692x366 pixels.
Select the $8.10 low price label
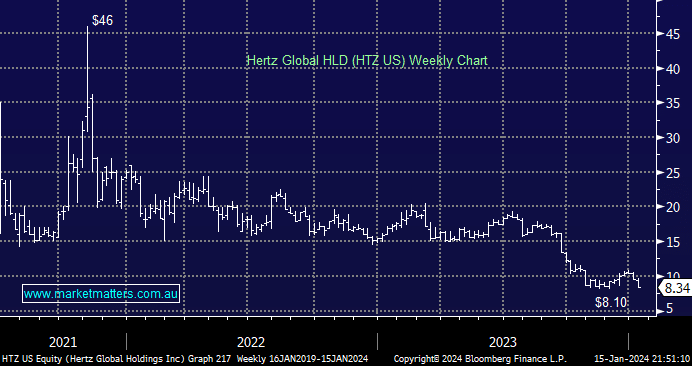tap(611, 302)
